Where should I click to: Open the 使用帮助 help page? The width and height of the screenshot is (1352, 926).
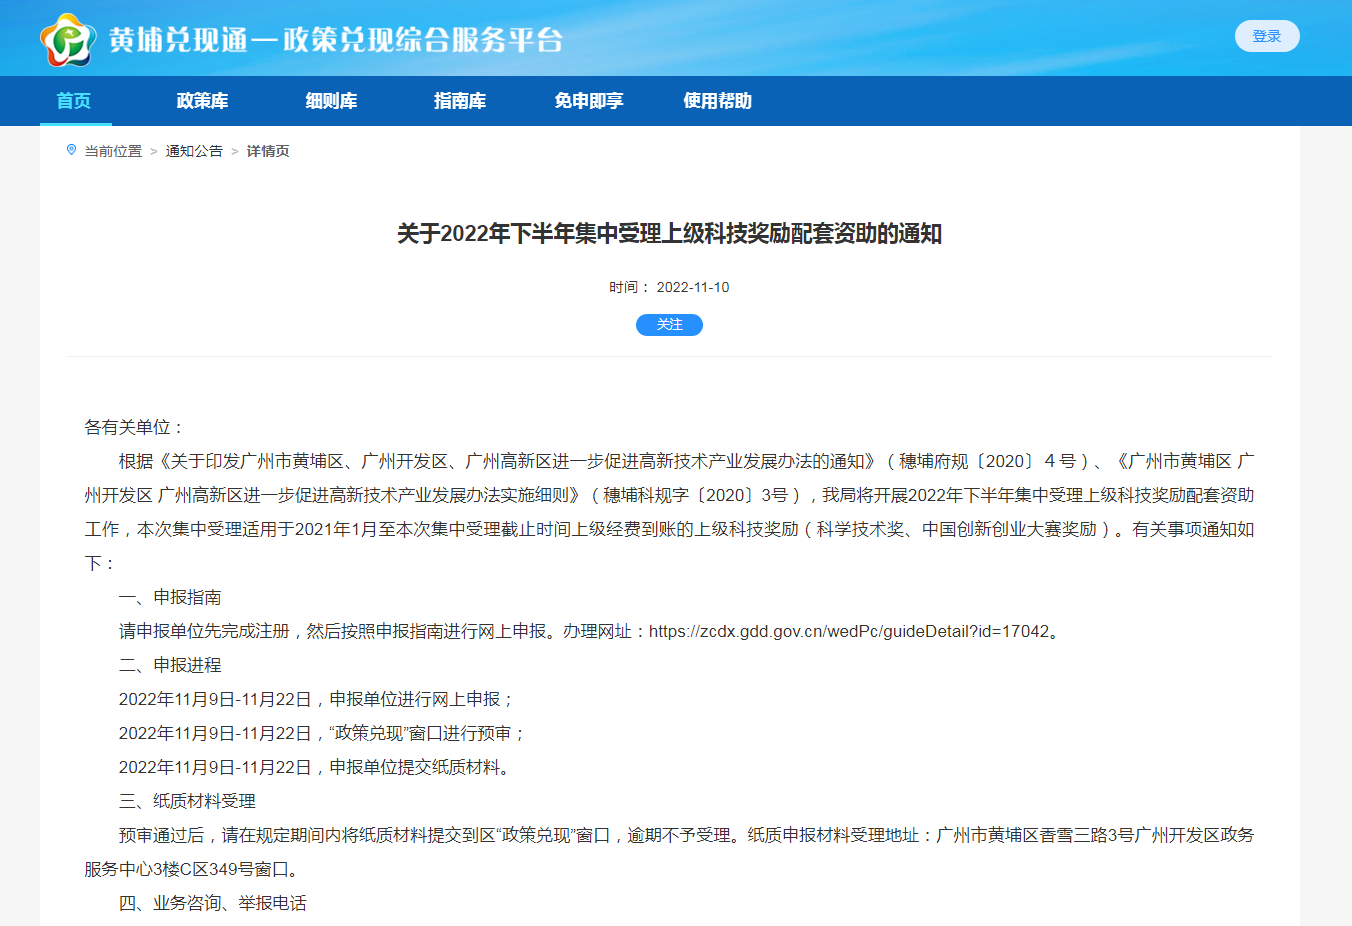(717, 101)
